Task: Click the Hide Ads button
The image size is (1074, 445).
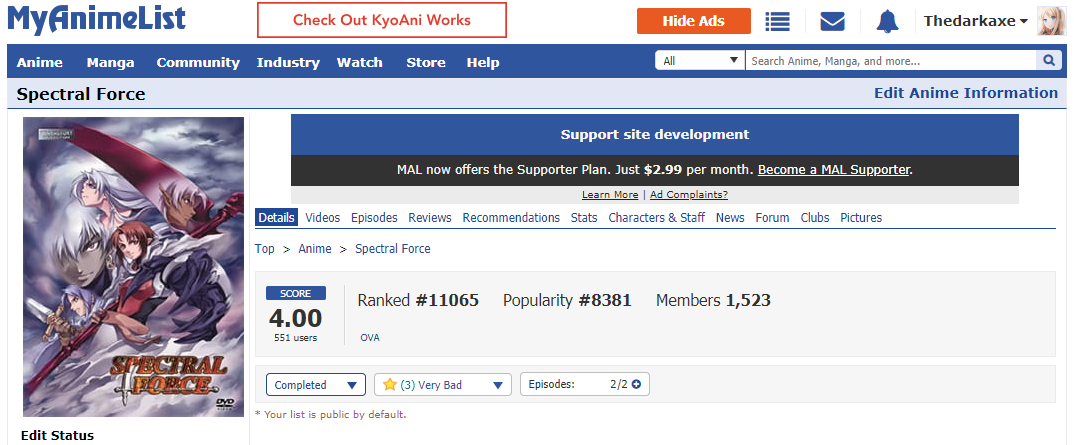Action: tap(694, 21)
